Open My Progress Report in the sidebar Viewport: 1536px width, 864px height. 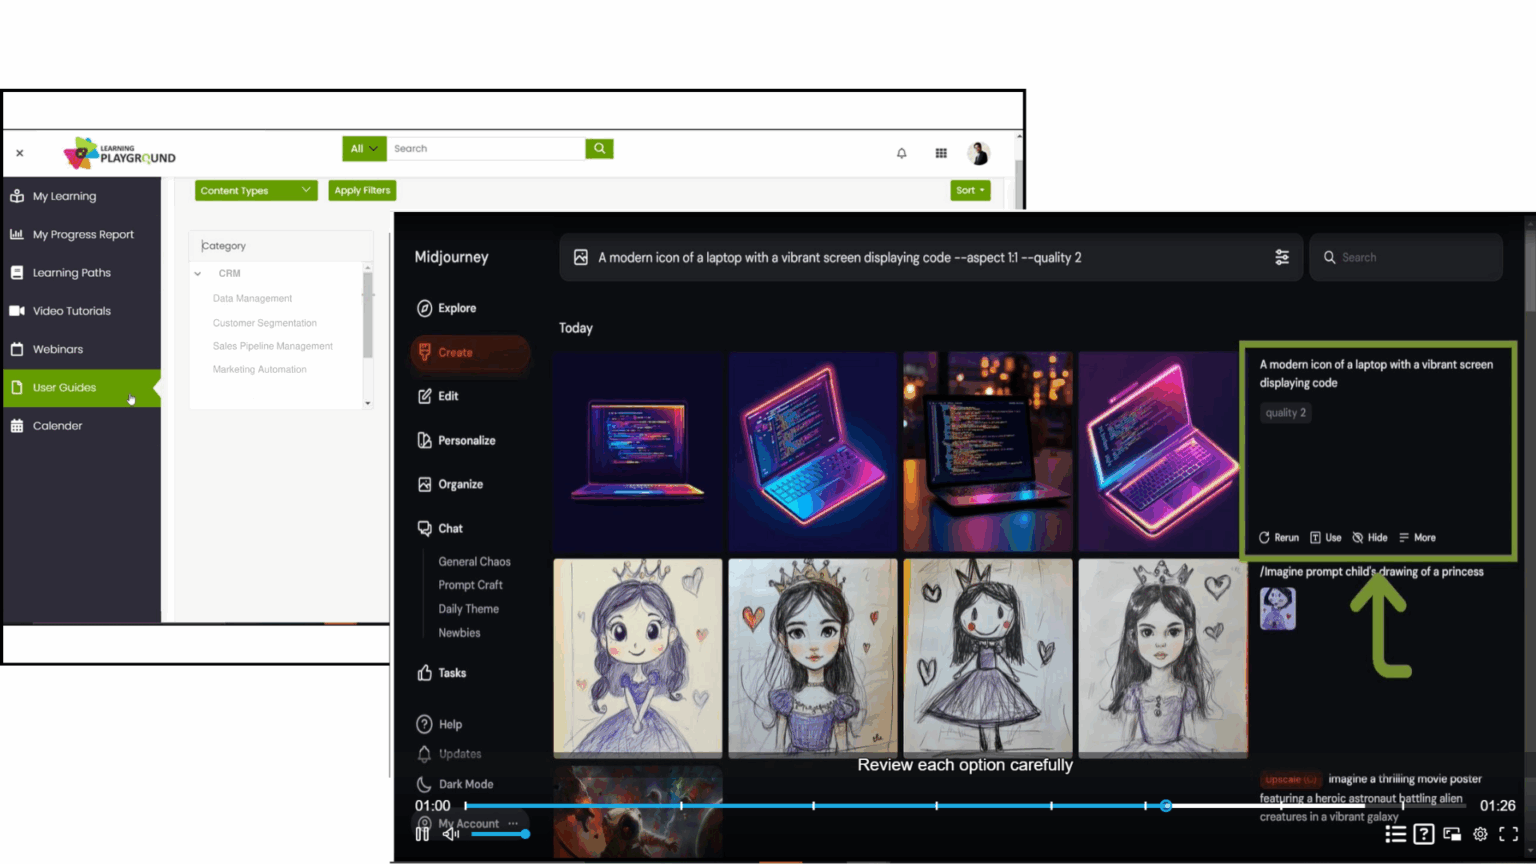pyautogui.click(x=81, y=234)
